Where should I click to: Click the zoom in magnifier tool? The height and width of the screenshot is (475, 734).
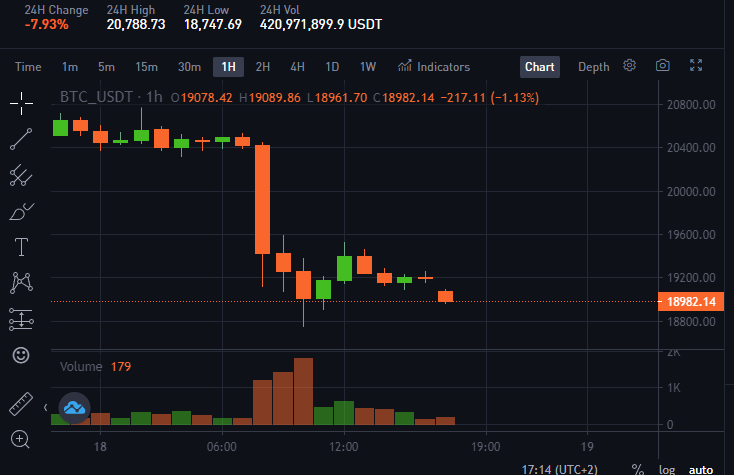coord(20,439)
